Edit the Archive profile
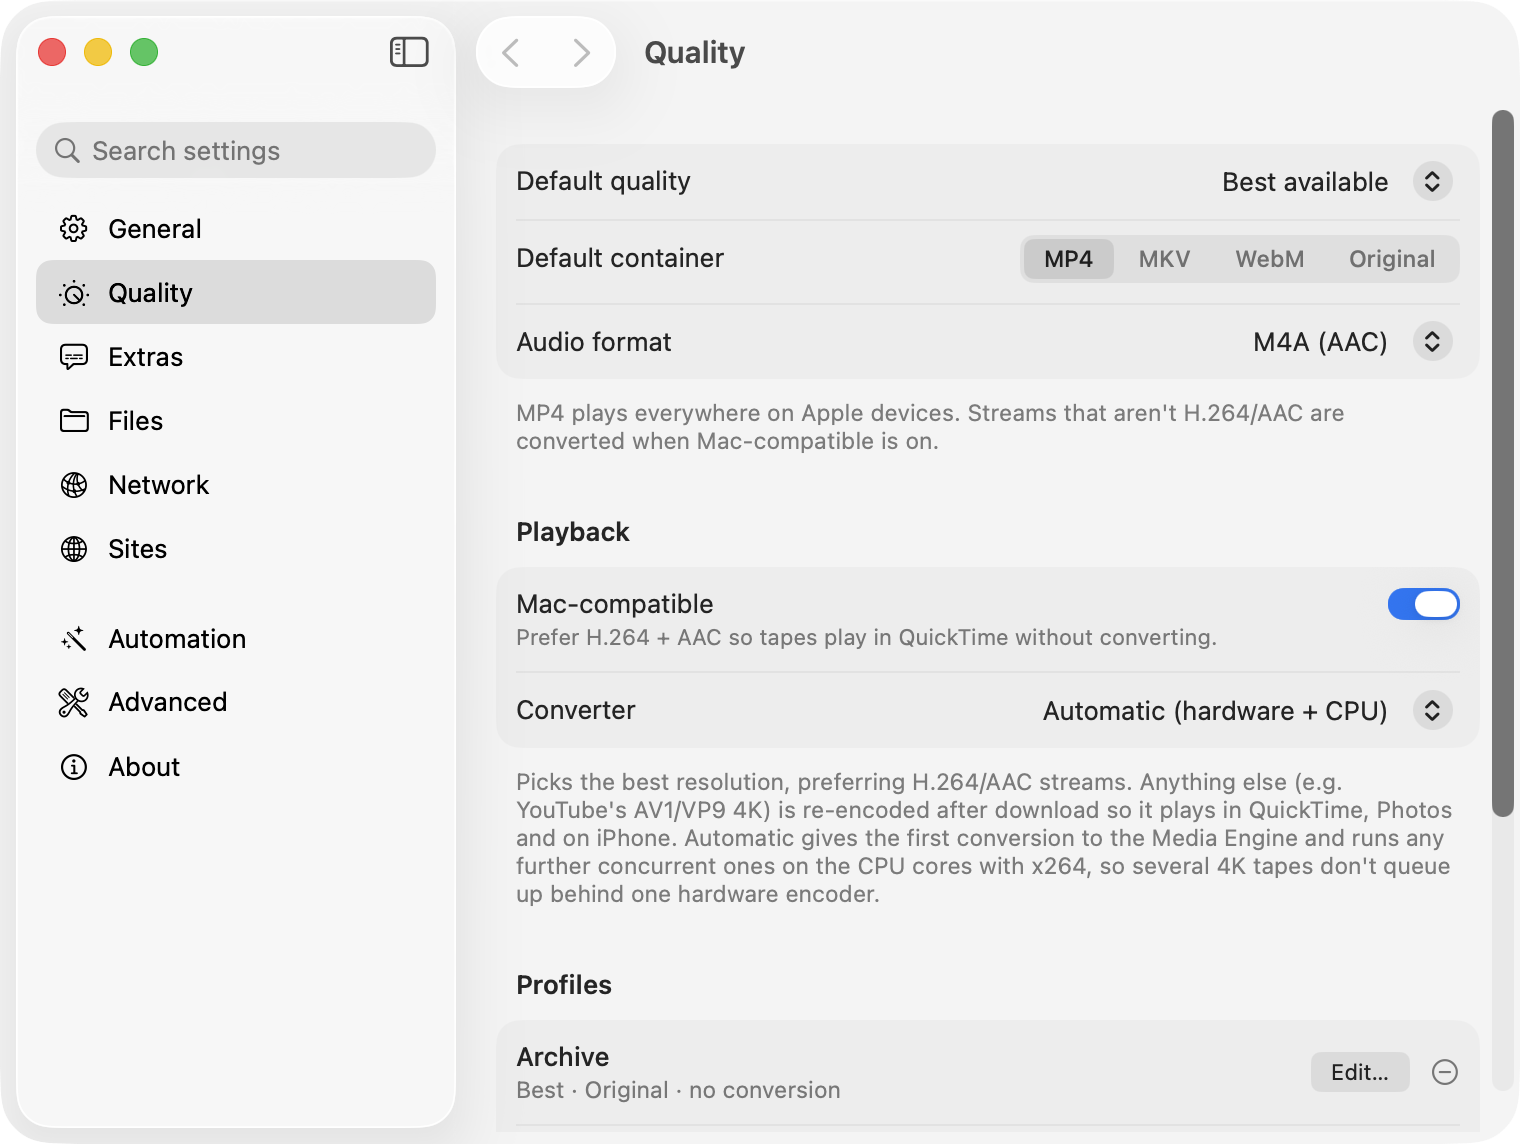 click(1360, 1072)
